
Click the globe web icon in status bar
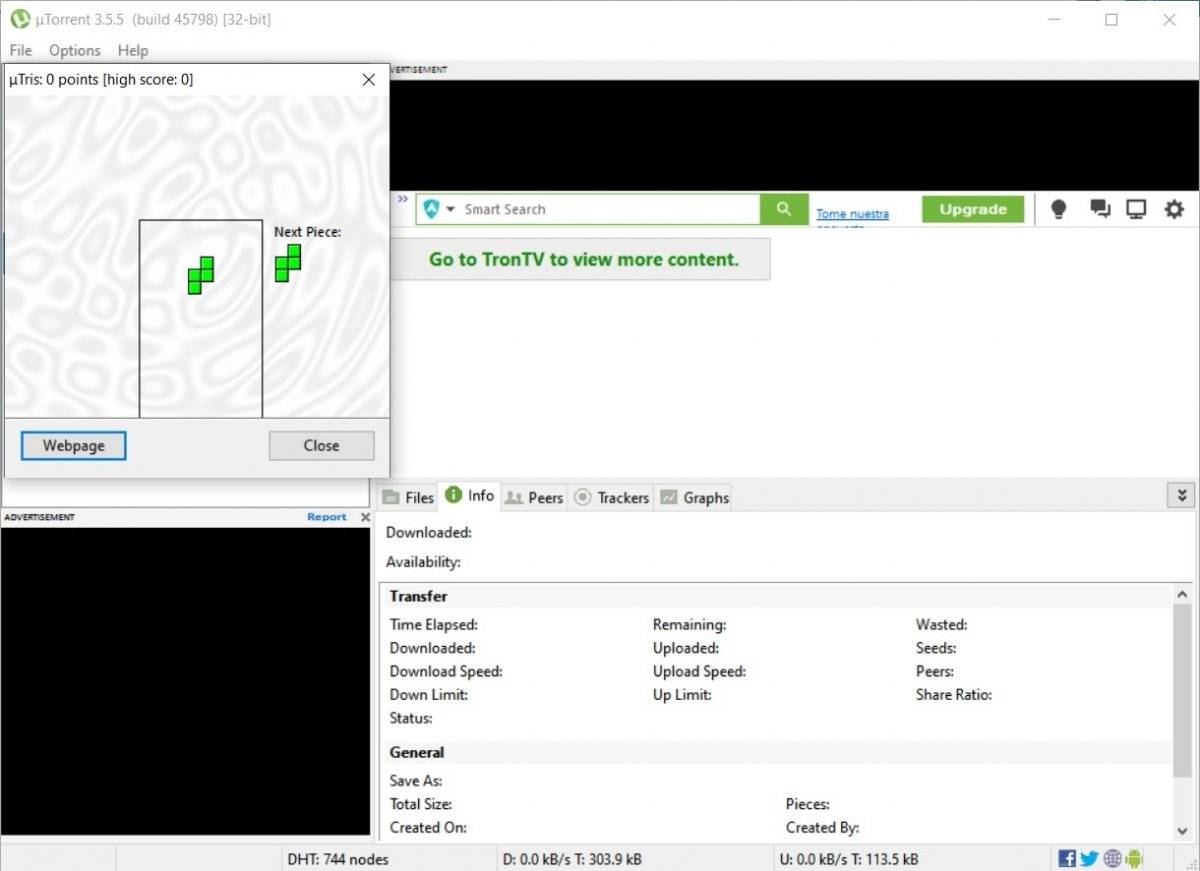[x=1112, y=858]
